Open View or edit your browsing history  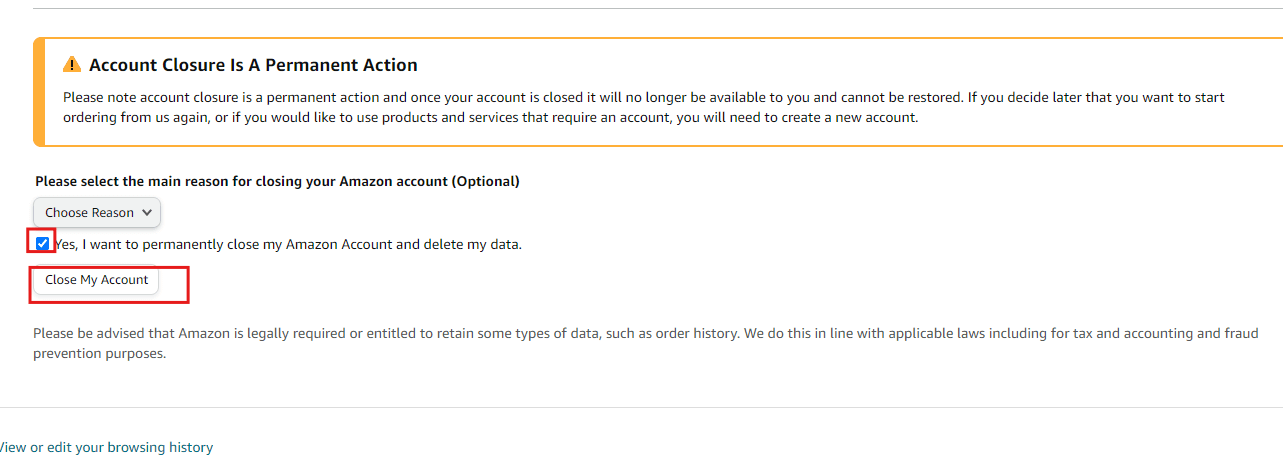point(105,447)
